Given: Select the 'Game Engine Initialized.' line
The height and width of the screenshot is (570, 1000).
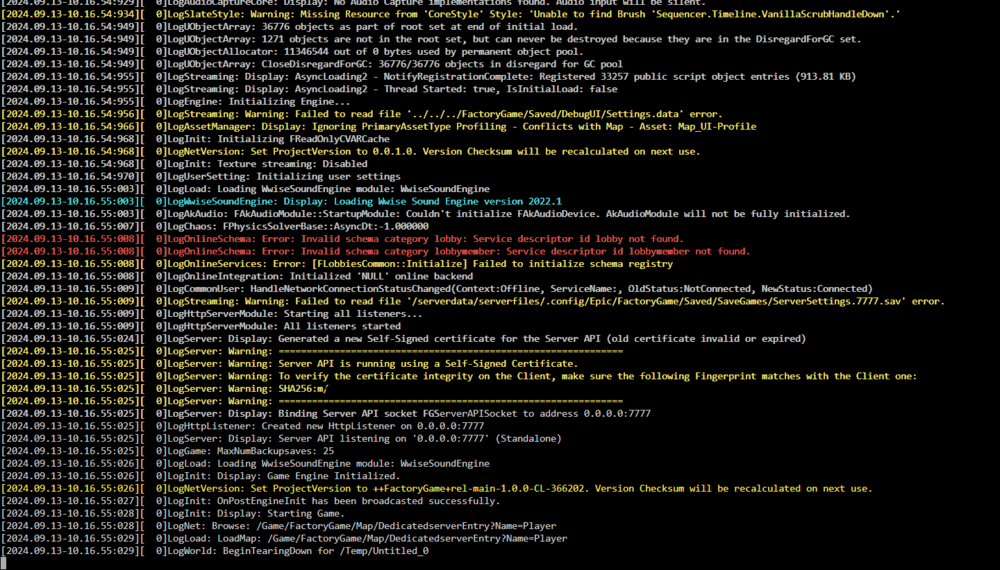Looking at the screenshot, I should (x=201, y=476).
